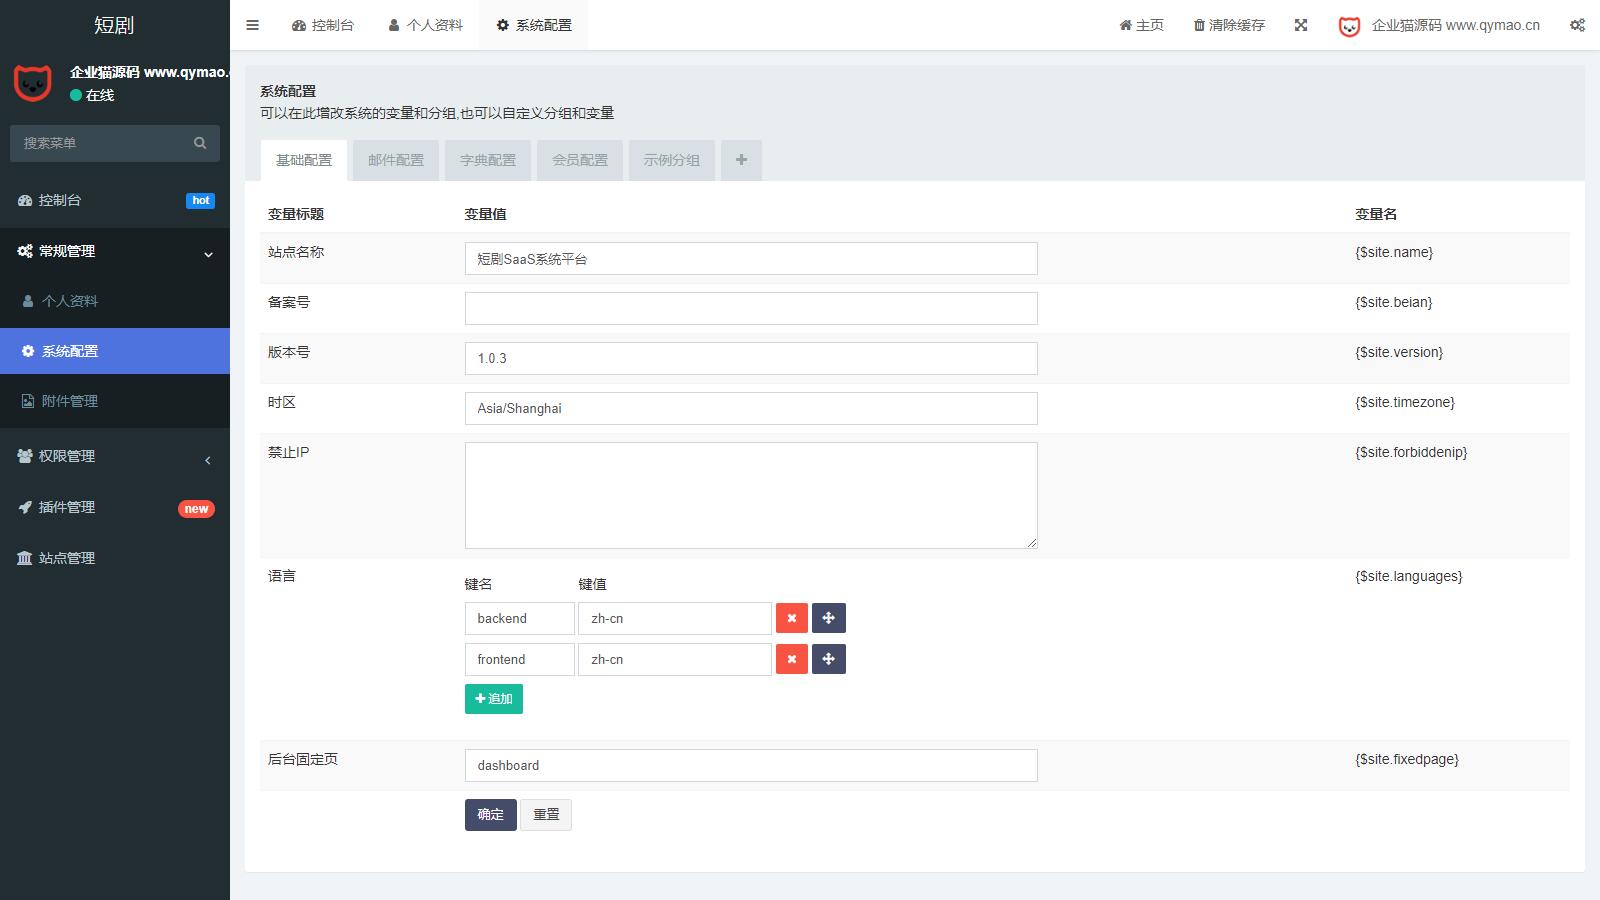Click the 追加 button to add language

[x=493, y=699]
